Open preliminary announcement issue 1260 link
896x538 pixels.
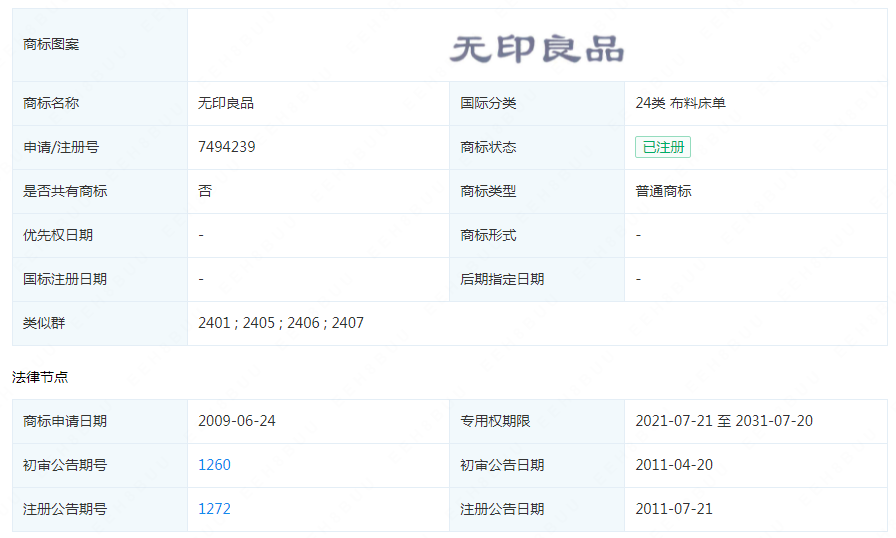coord(214,465)
